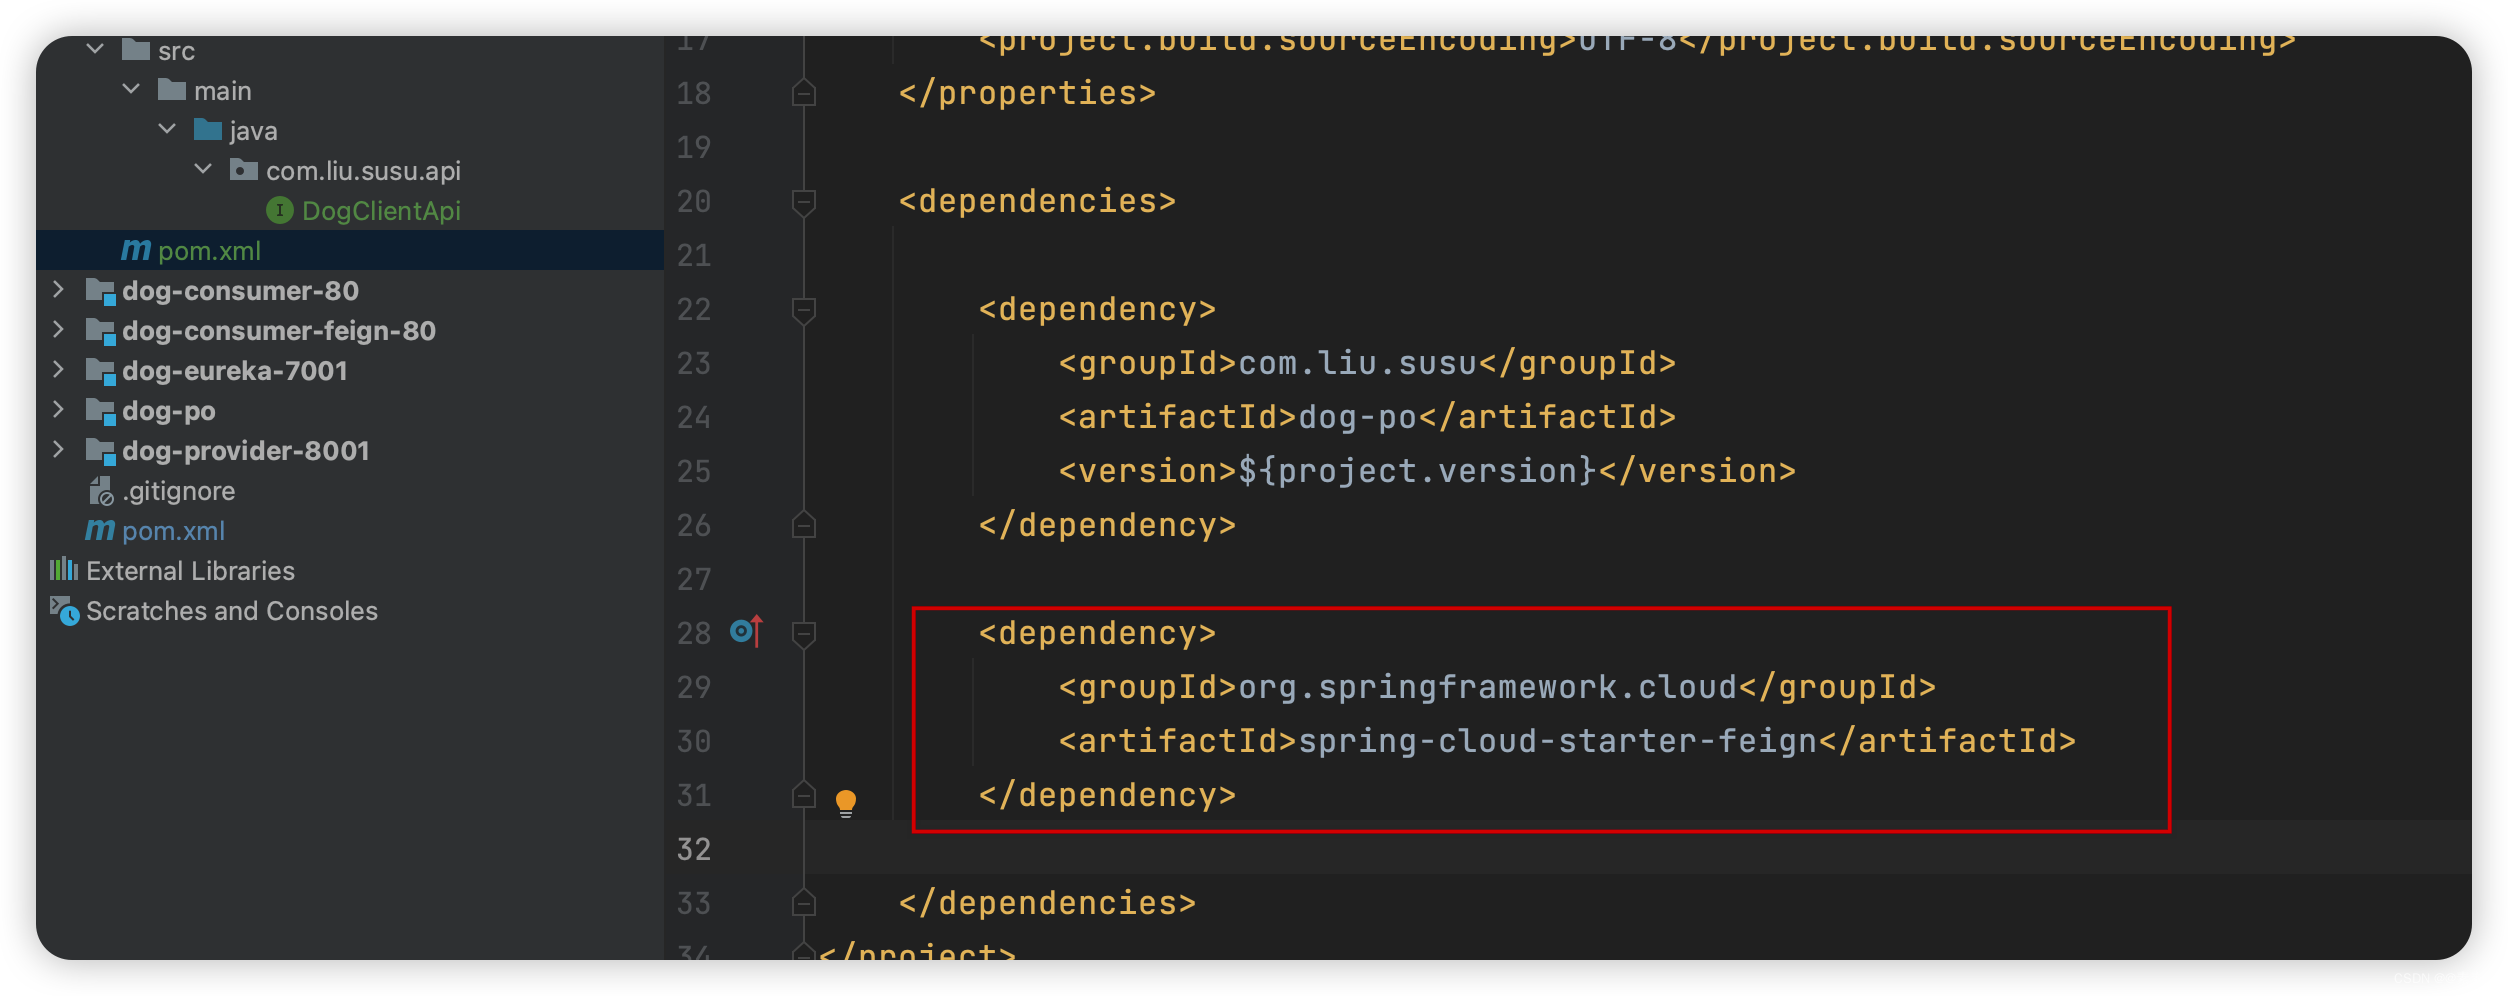
Task: Expand the dog-consumer-feign-80 module
Action: click(58, 330)
